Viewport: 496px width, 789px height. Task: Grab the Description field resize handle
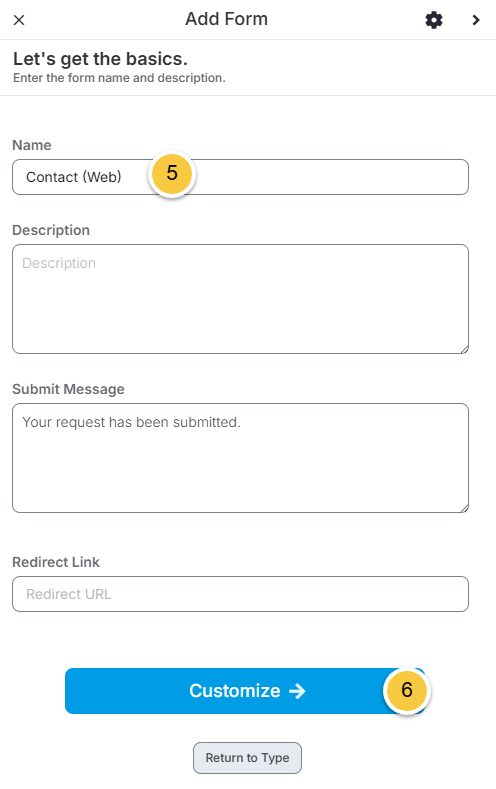click(465, 349)
